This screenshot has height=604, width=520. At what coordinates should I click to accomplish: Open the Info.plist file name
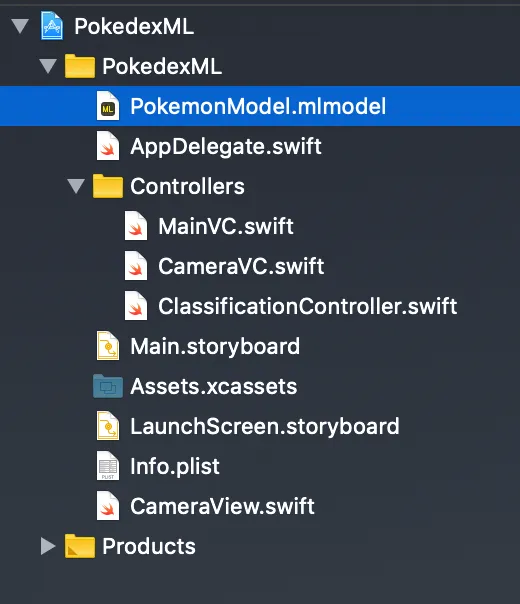click(x=175, y=466)
